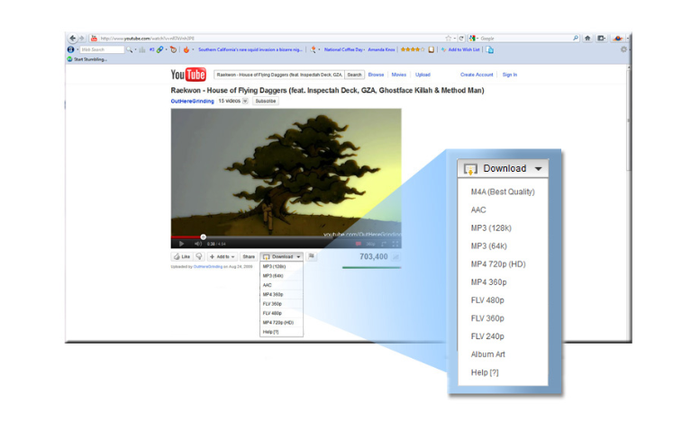This screenshot has width=700, height=437.
Task: Open the Browse link
Action: tap(376, 75)
